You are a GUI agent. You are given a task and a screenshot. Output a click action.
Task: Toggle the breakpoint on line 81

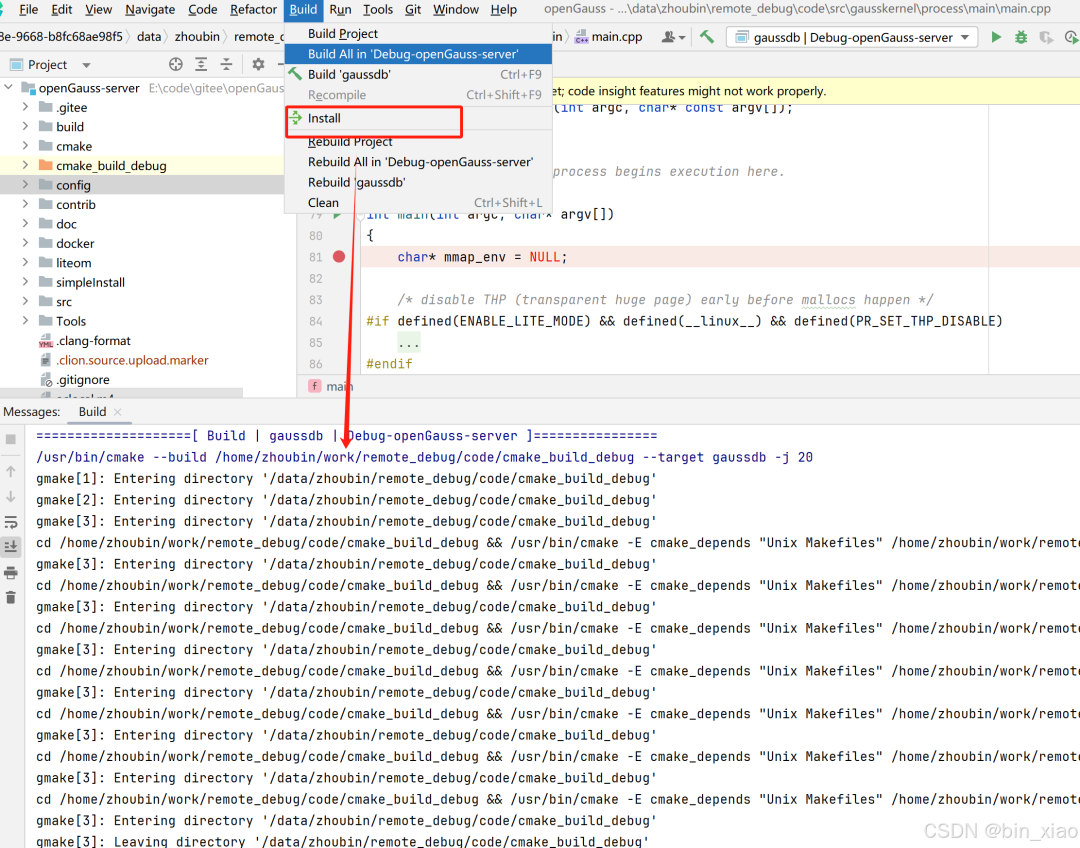tap(339, 256)
